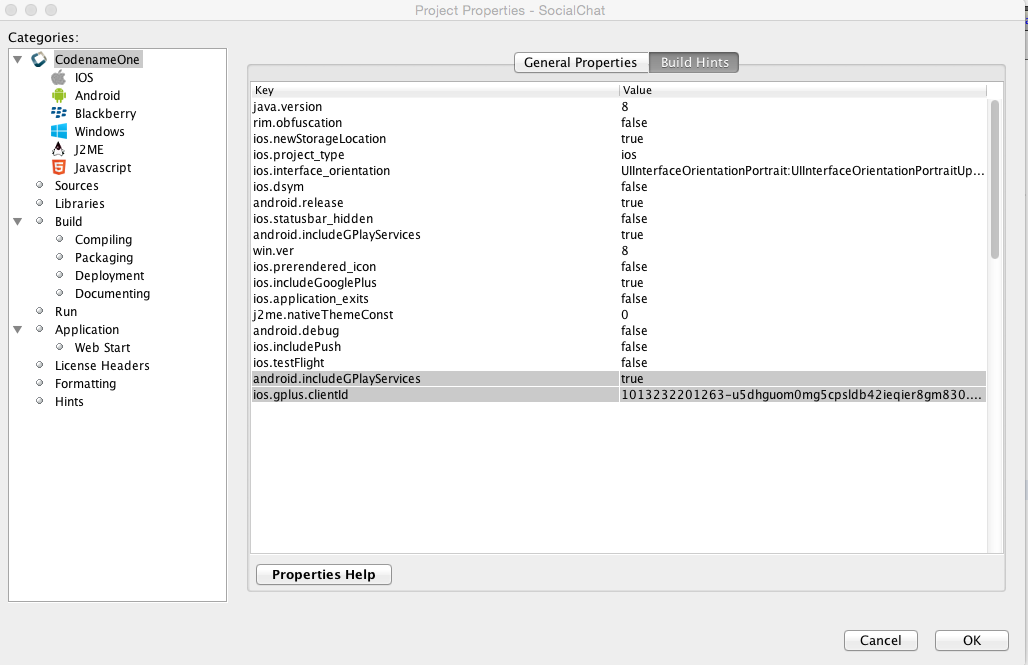Click the build hints vertical scrollbar

tap(994, 180)
